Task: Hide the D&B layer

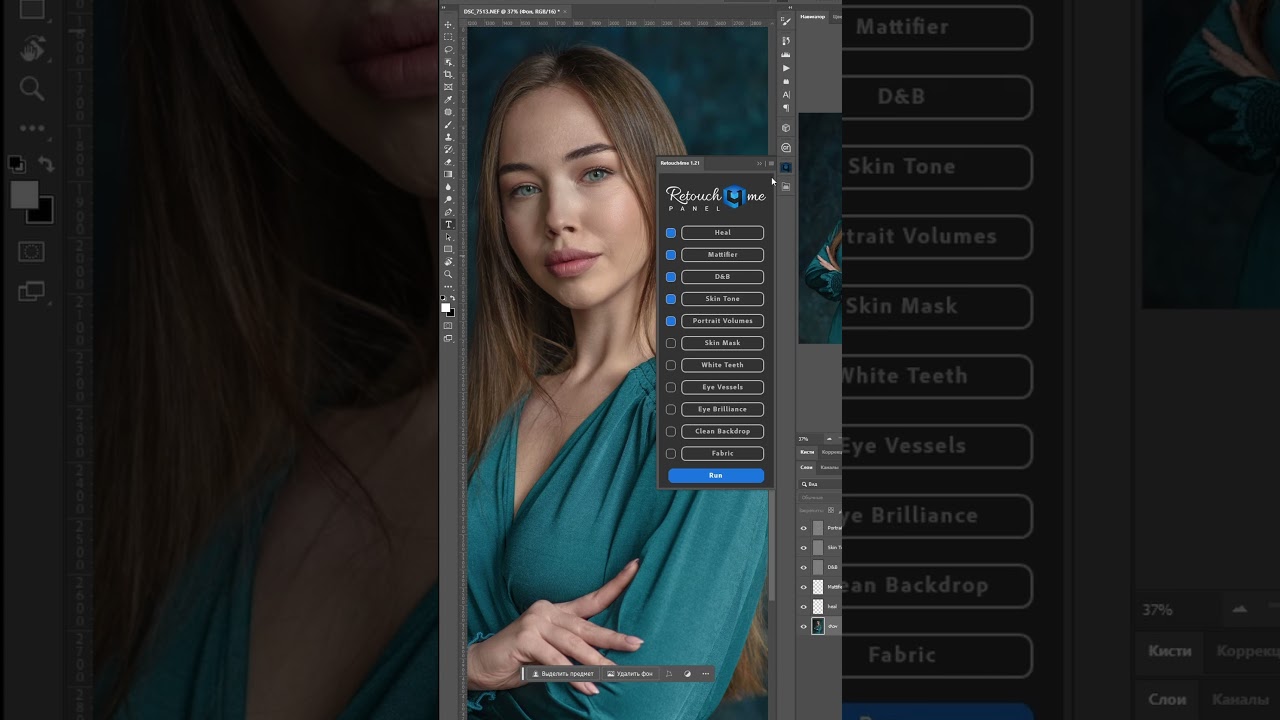Action: point(803,567)
